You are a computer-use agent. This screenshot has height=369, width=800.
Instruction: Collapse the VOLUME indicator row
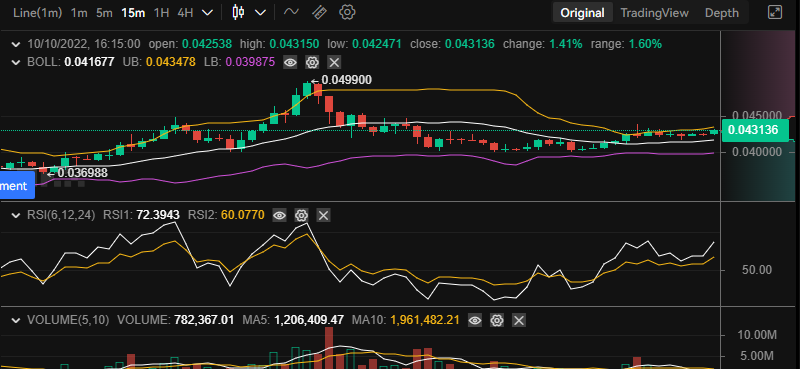17,320
